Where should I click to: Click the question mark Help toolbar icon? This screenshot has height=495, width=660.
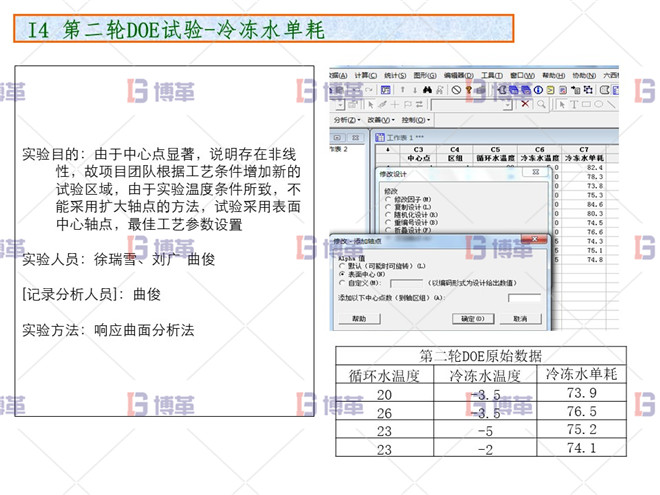[469, 90]
